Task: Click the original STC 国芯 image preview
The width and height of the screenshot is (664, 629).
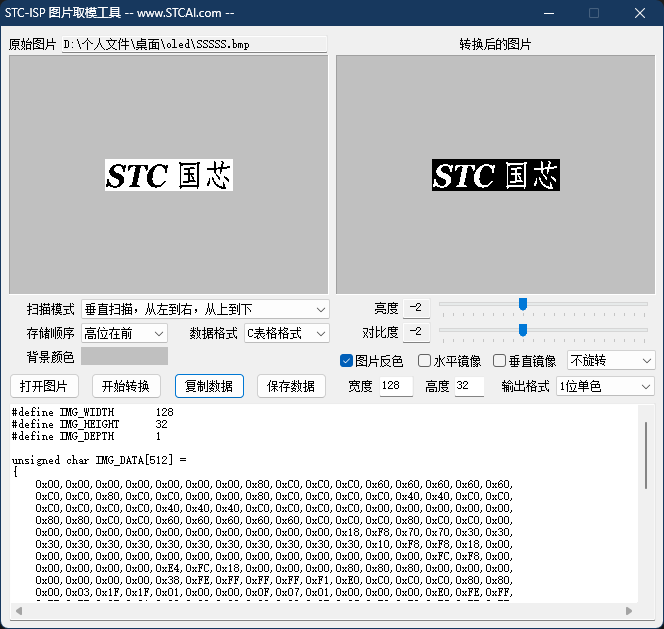Action: click(169, 175)
